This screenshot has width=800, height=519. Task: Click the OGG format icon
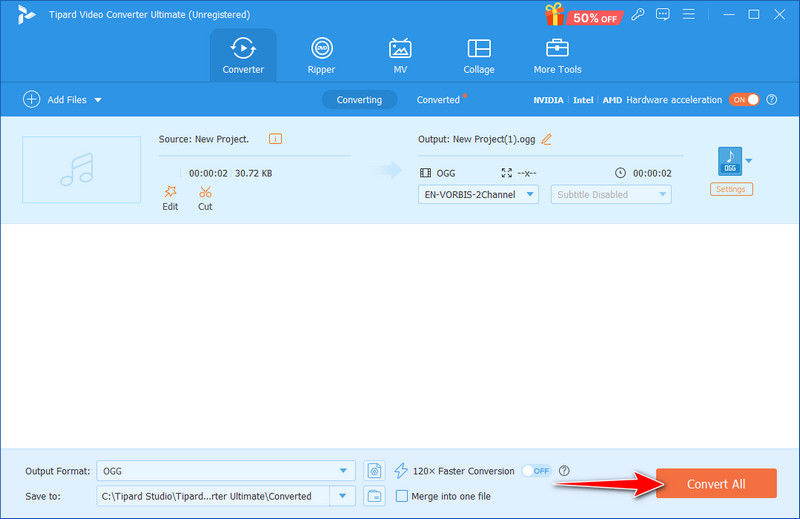coord(730,161)
